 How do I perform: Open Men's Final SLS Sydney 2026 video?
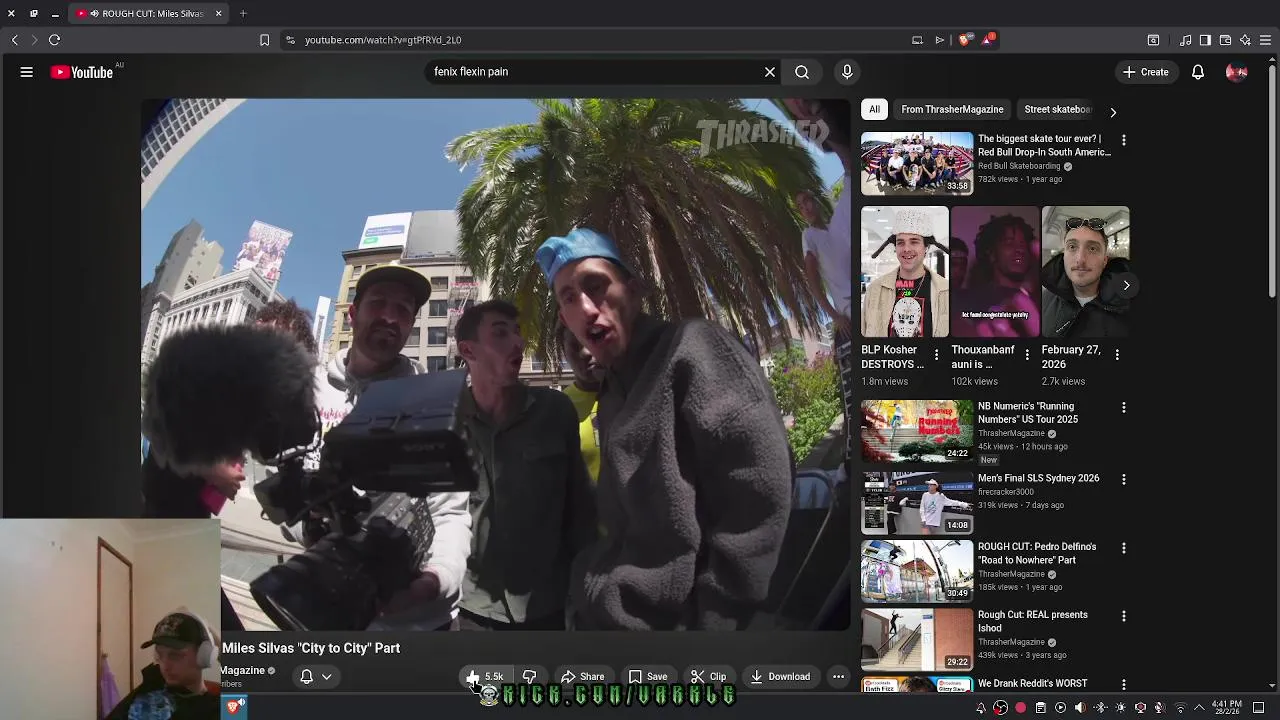1038,478
